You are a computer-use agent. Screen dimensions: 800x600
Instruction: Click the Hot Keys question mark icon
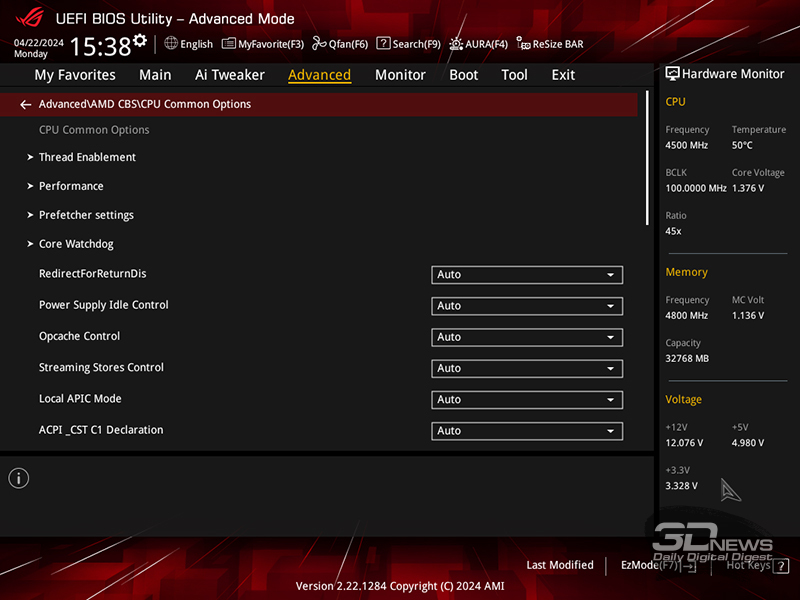[781, 566]
